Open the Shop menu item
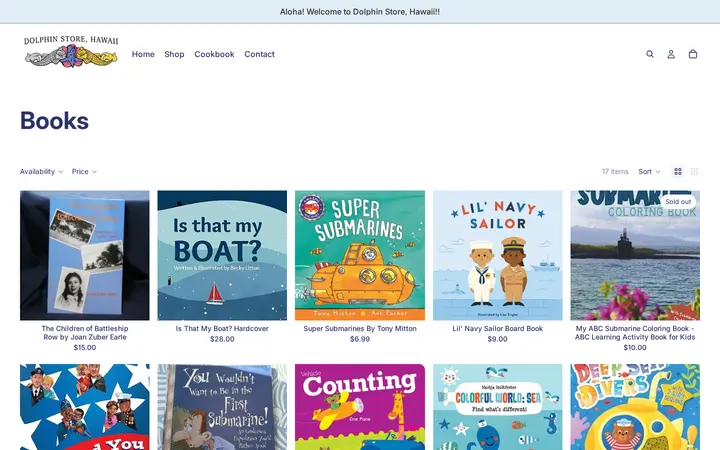The width and height of the screenshot is (720, 450). tap(174, 54)
